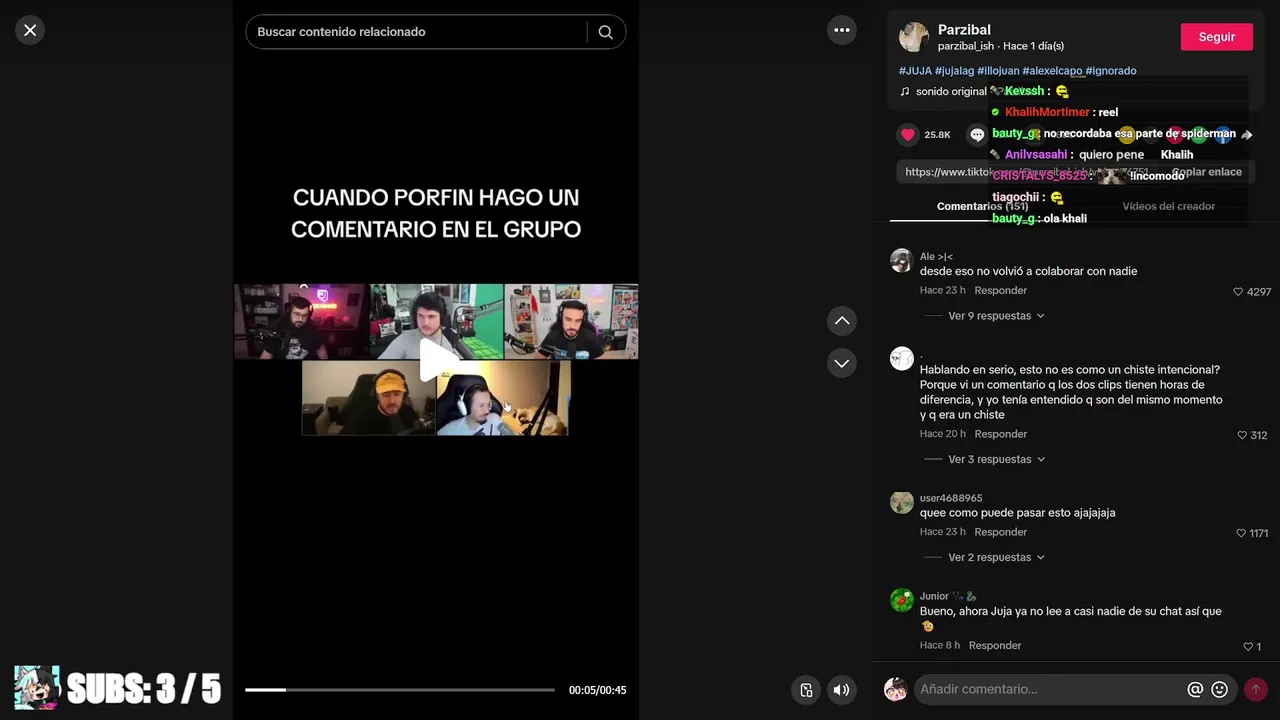Toggle auto-scroll icon beside the volume button
The image size is (1280, 720).
[x=806, y=689]
